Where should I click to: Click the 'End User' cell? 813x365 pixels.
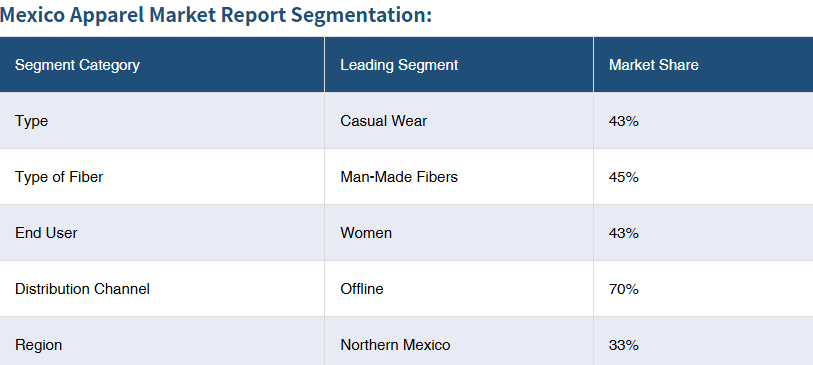(x=162, y=233)
